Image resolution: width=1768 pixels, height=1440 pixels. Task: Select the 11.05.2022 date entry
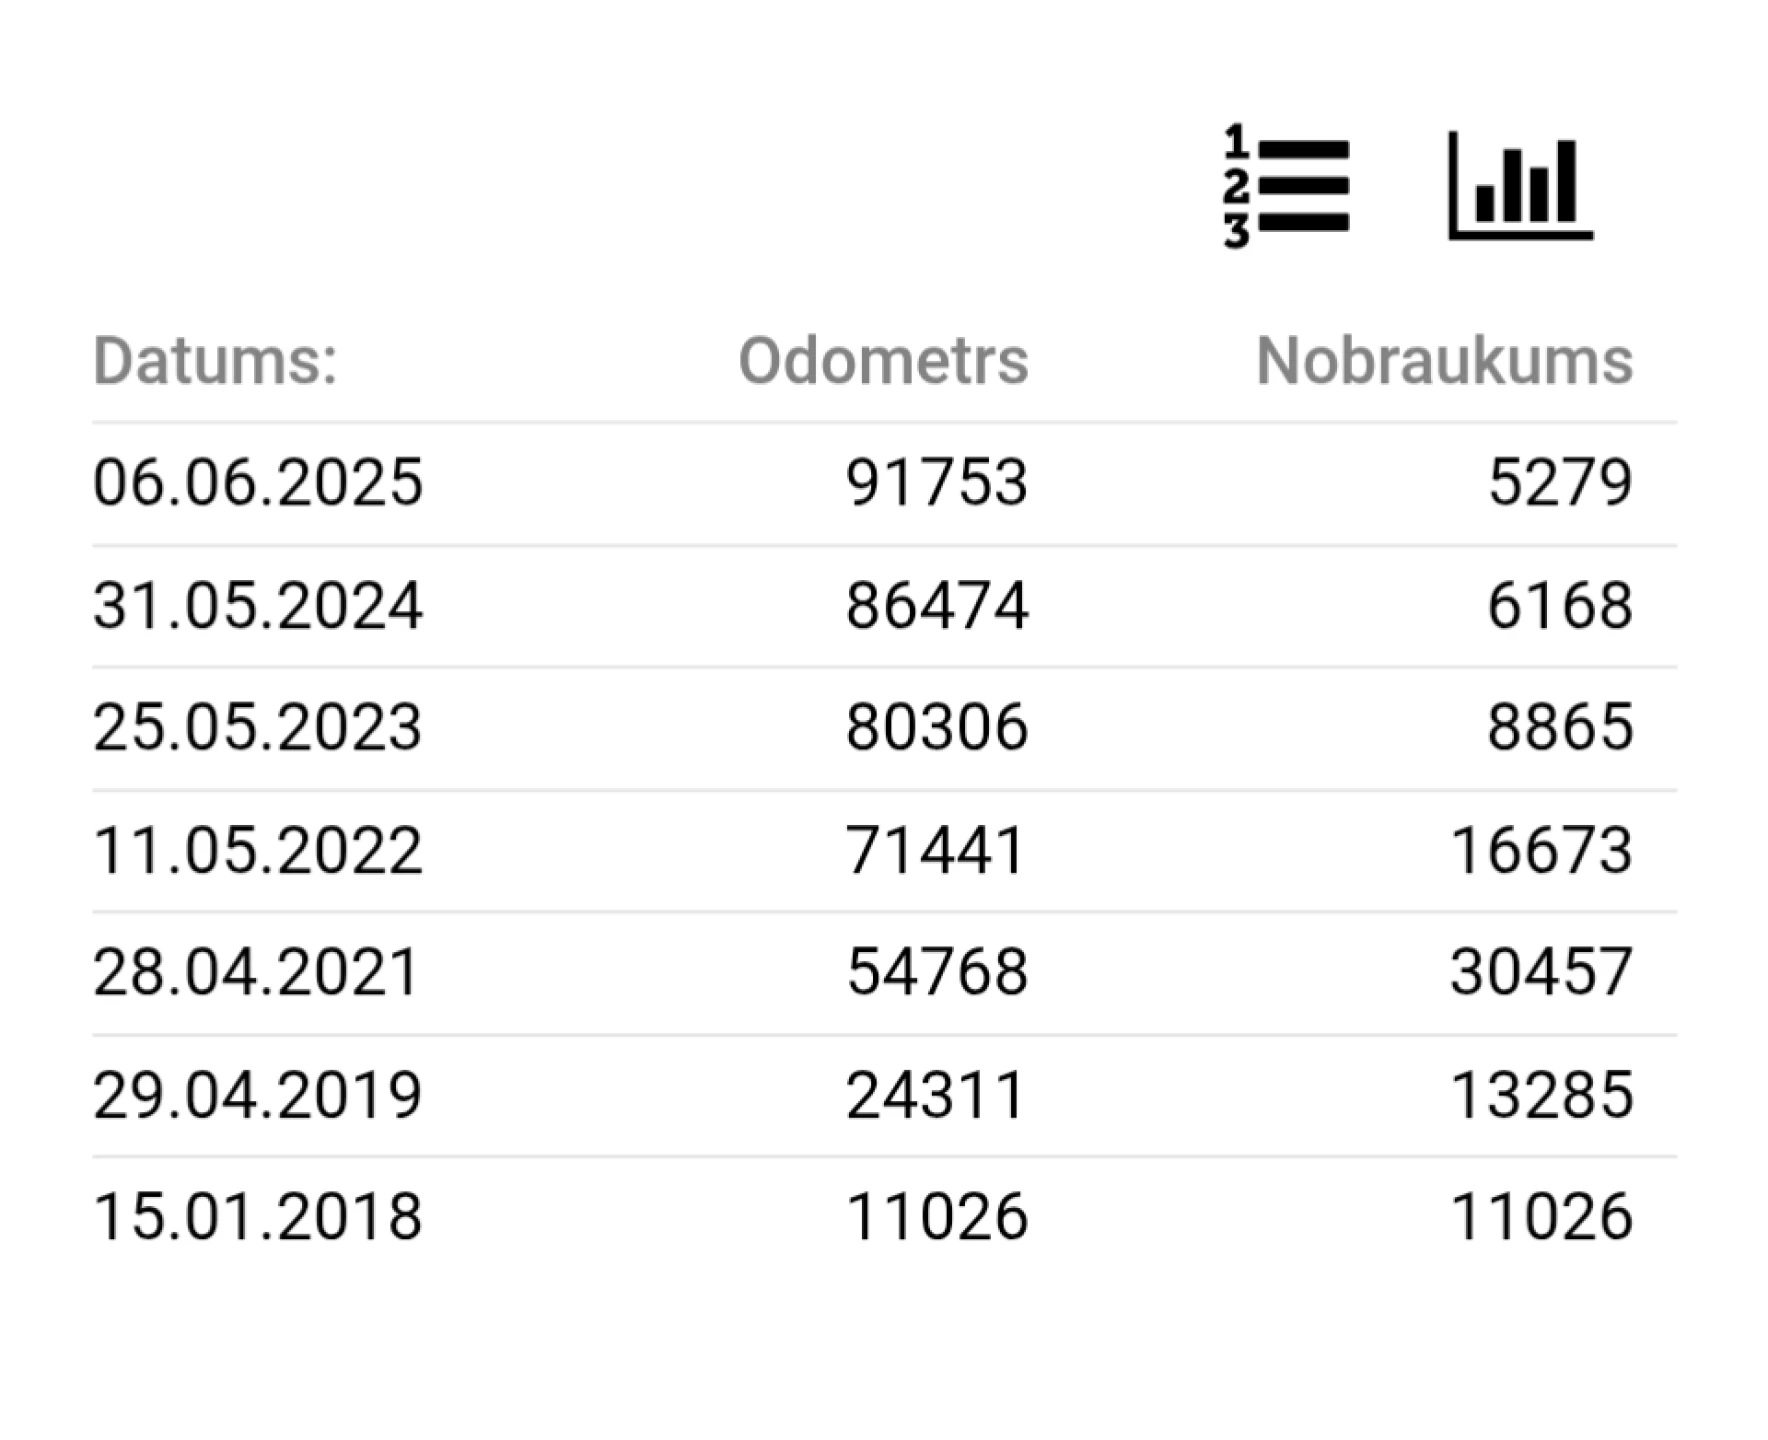pyautogui.click(x=258, y=851)
